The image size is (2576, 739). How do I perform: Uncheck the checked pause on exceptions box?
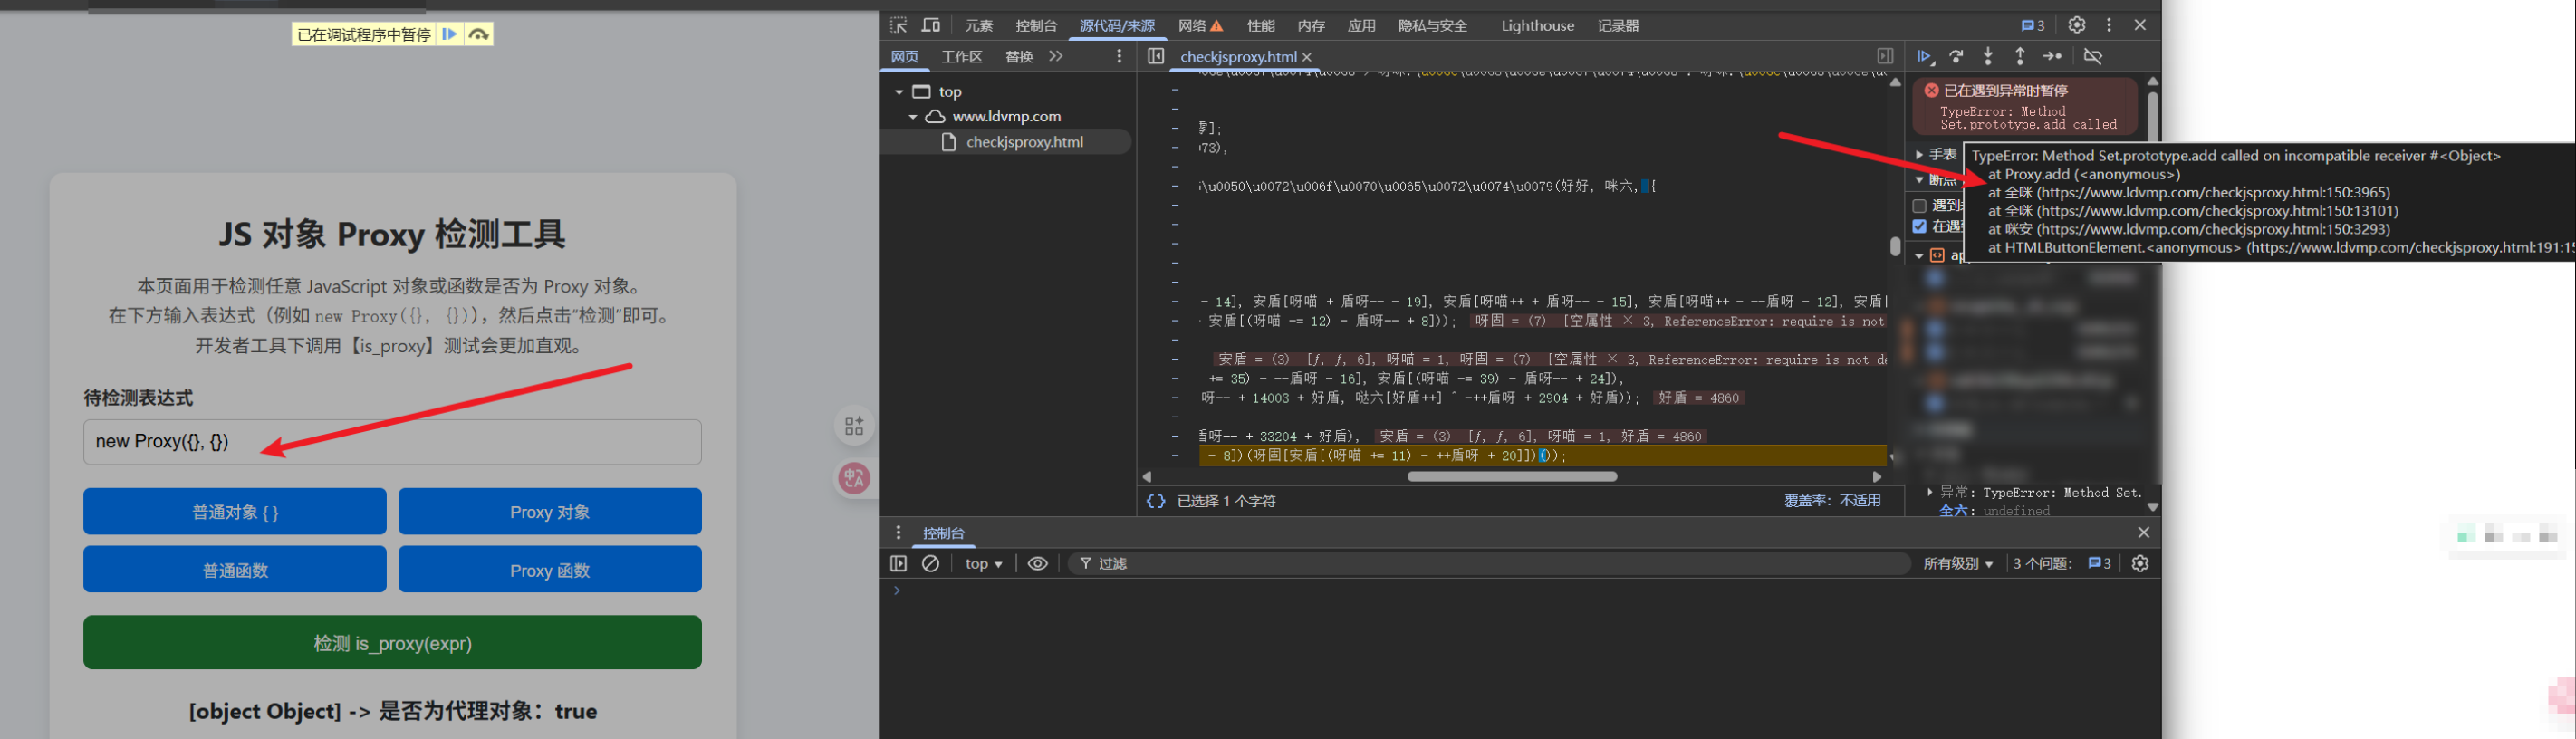point(1919,227)
